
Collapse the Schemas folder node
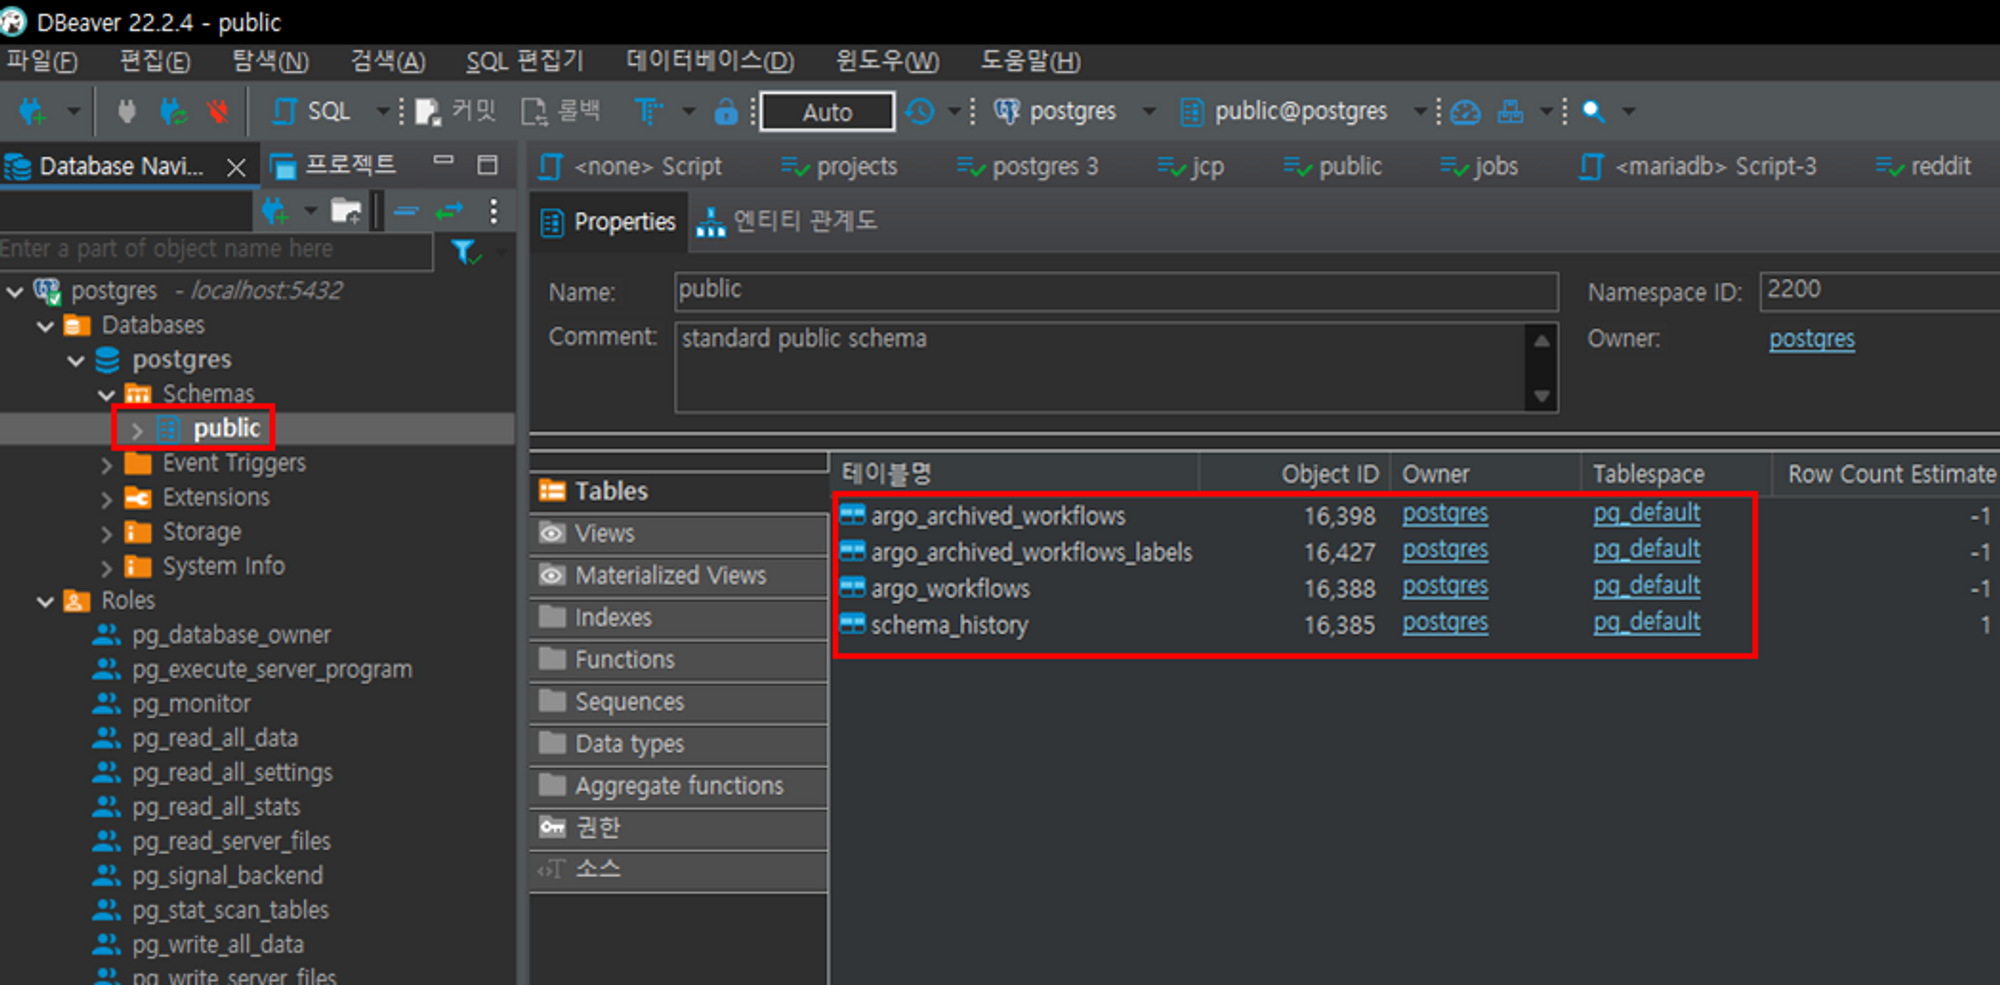(x=107, y=394)
